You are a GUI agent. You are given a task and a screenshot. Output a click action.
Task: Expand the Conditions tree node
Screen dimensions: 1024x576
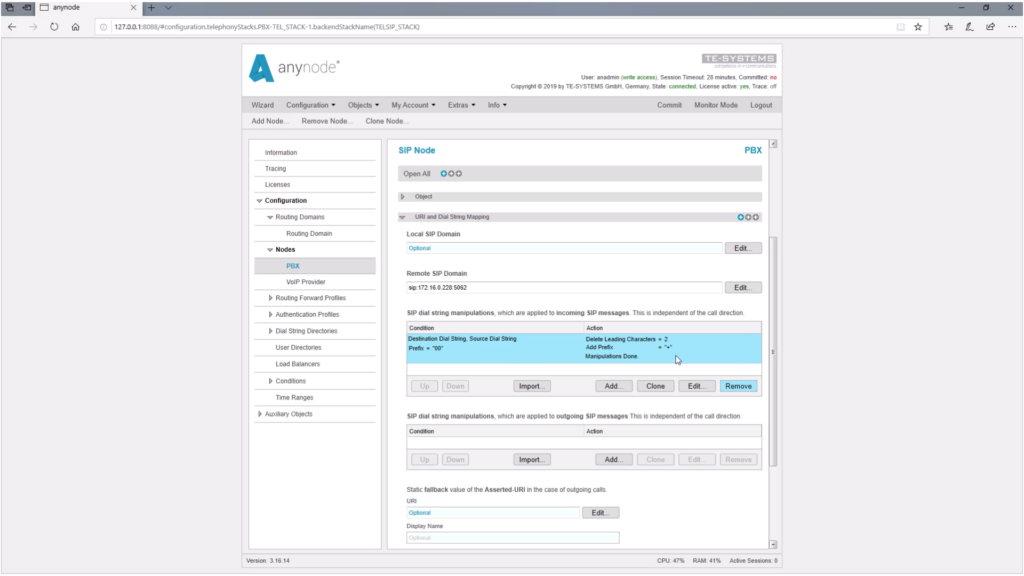(270, 381)
